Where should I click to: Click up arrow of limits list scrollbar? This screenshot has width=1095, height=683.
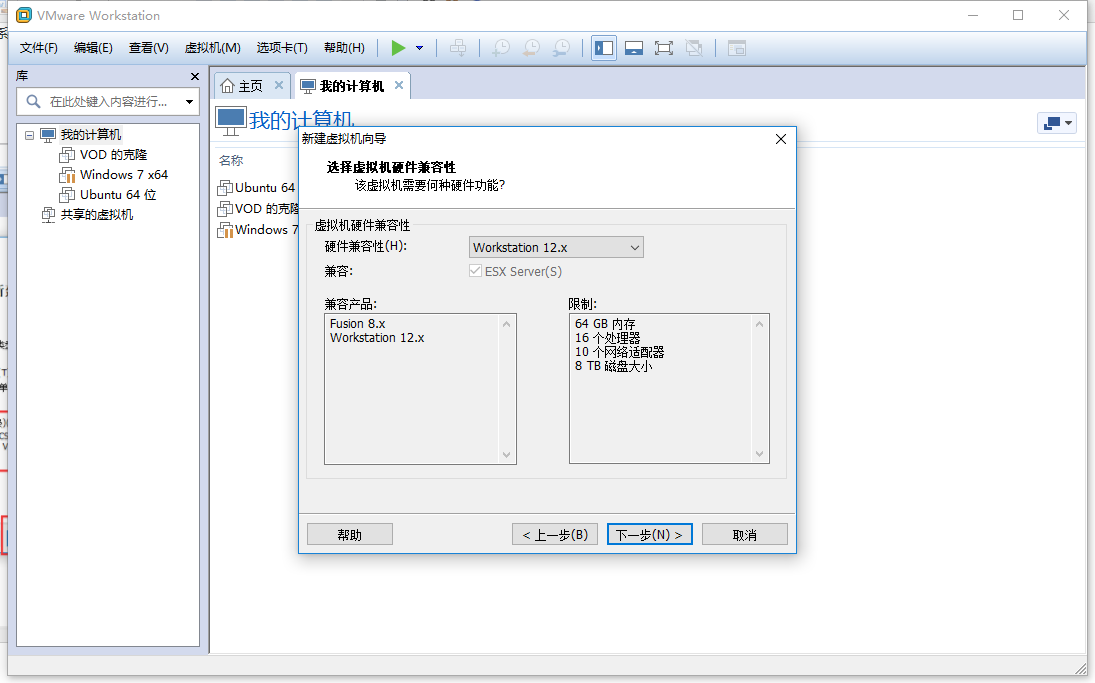[x=760, y=324]
